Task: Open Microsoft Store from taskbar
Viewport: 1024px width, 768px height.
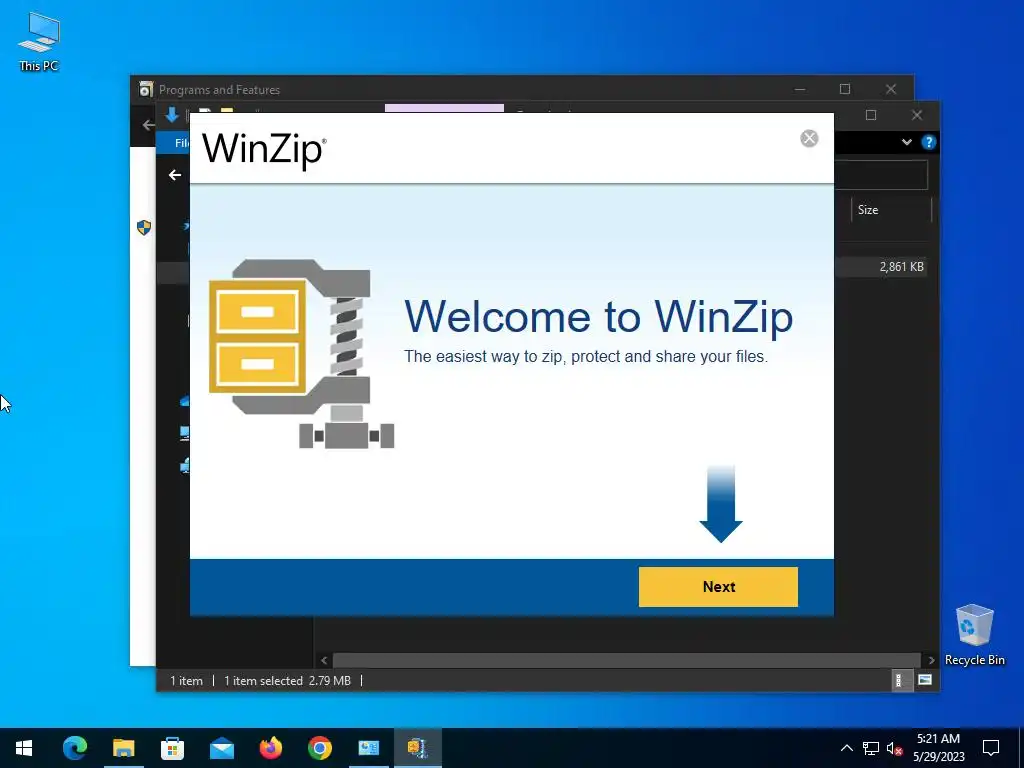Action: click(172, 748)
